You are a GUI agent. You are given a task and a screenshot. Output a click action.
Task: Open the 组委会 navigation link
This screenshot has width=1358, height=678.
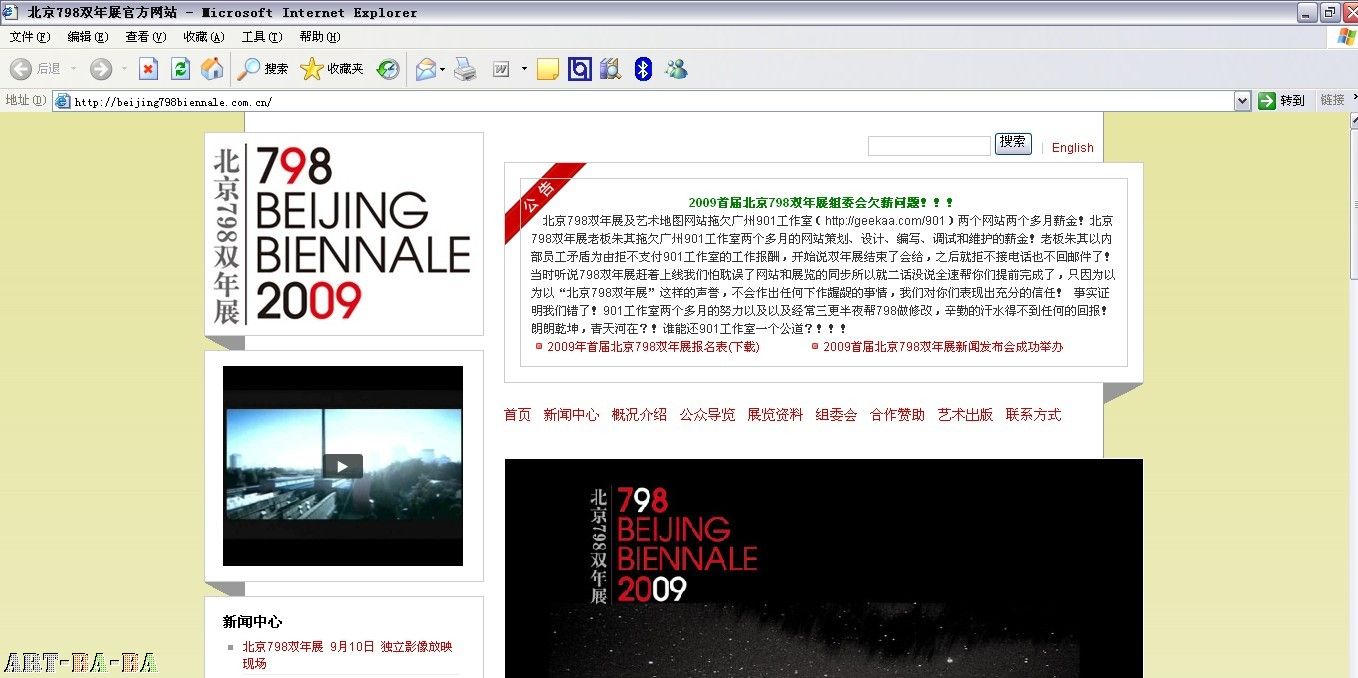tap(836, 415)
